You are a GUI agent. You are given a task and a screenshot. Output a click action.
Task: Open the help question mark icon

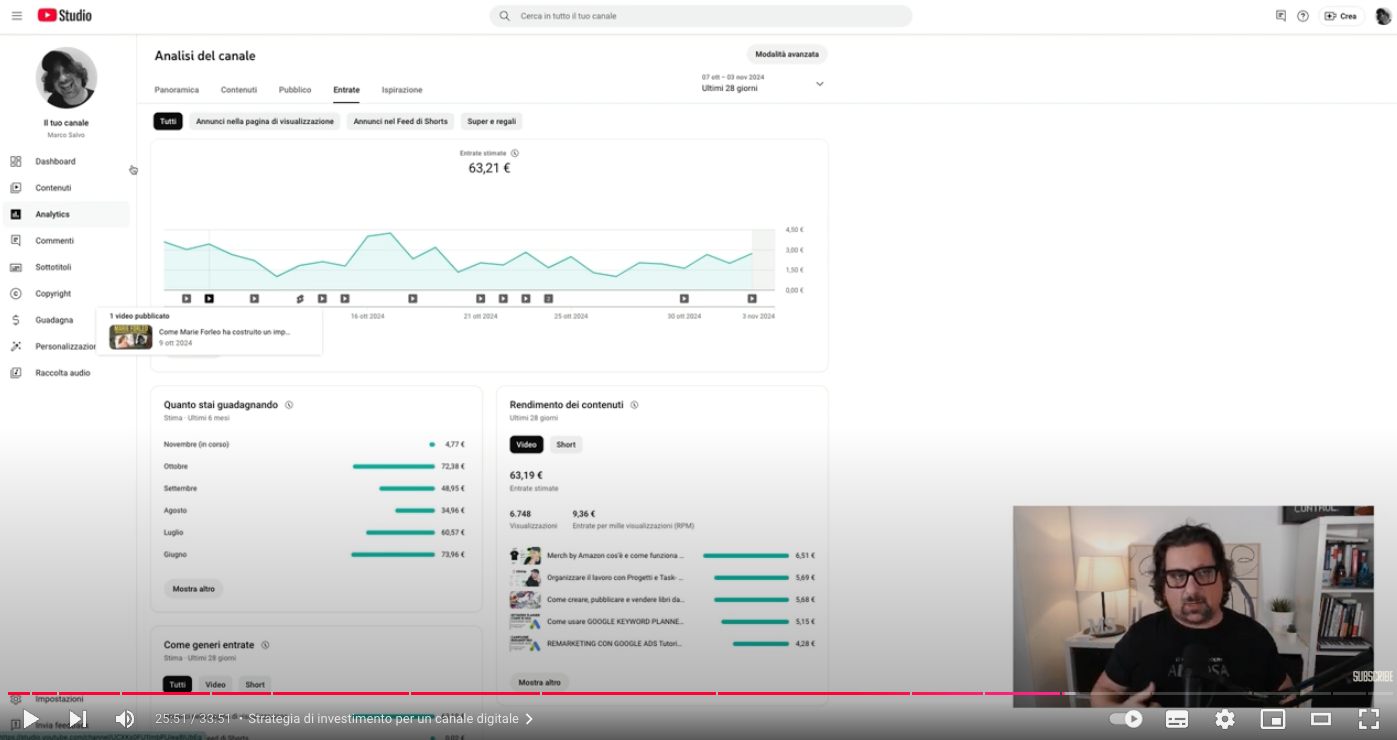click(1303, 16)
